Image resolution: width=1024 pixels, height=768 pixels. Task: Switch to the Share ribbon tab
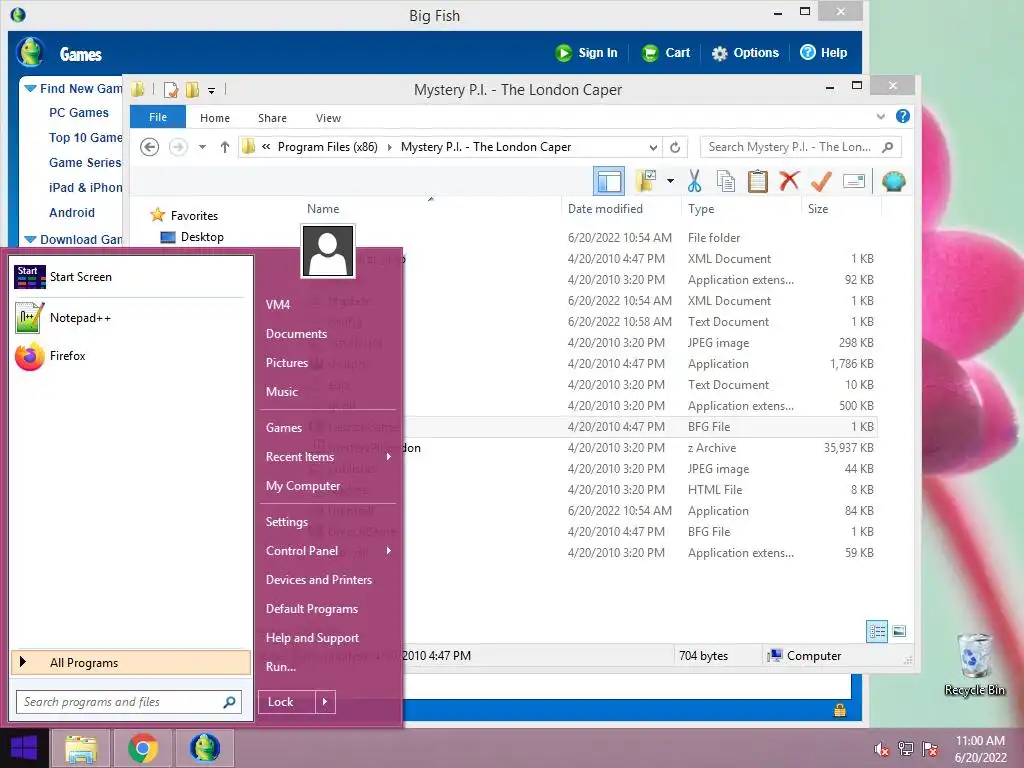pyautogui.click(x=272, y=118)
